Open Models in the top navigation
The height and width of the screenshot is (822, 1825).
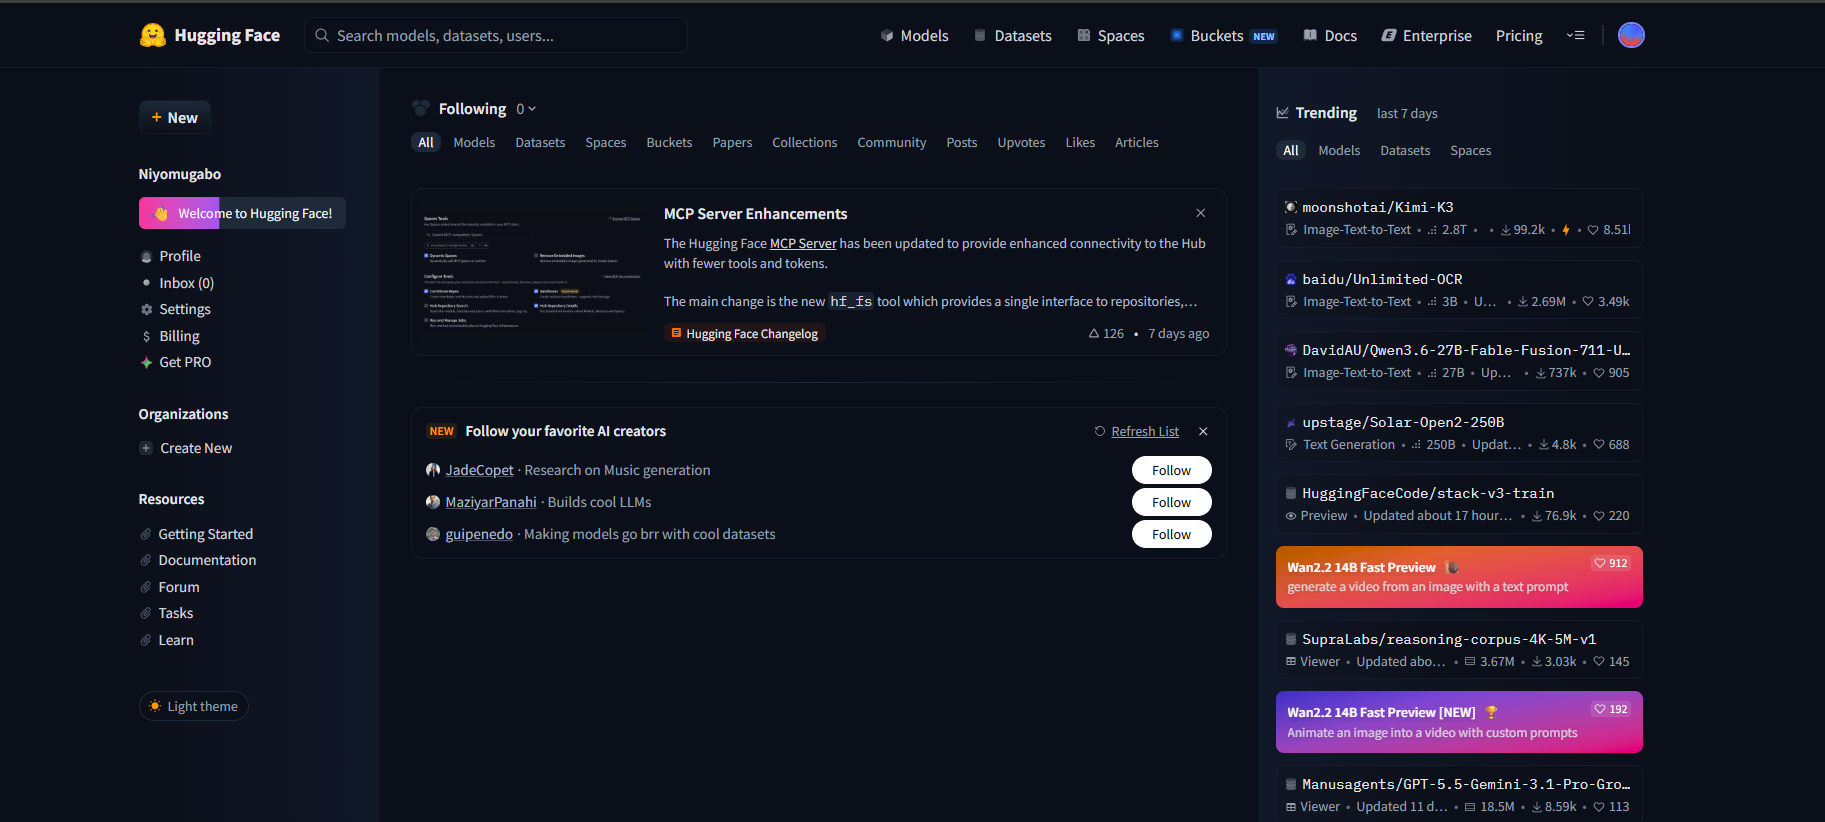pos(914,36)
